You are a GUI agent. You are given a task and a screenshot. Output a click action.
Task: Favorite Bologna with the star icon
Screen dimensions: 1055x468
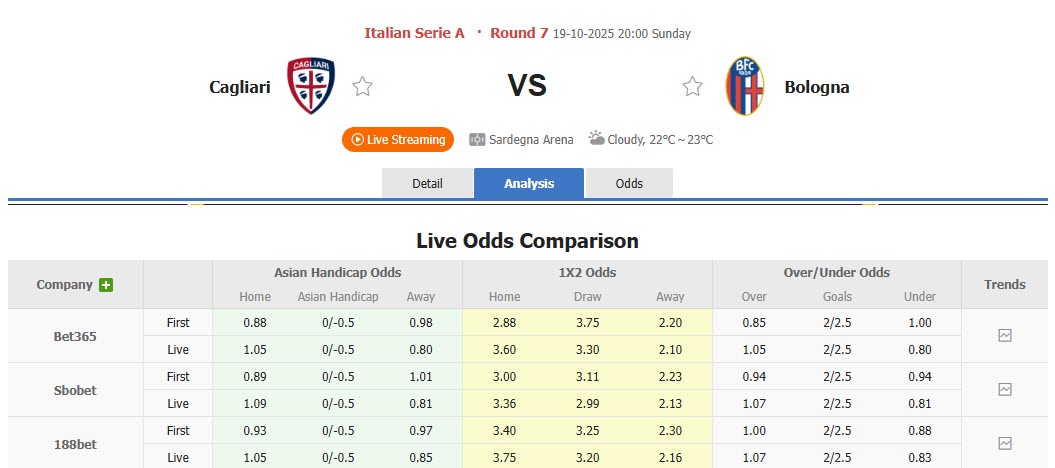692,87
